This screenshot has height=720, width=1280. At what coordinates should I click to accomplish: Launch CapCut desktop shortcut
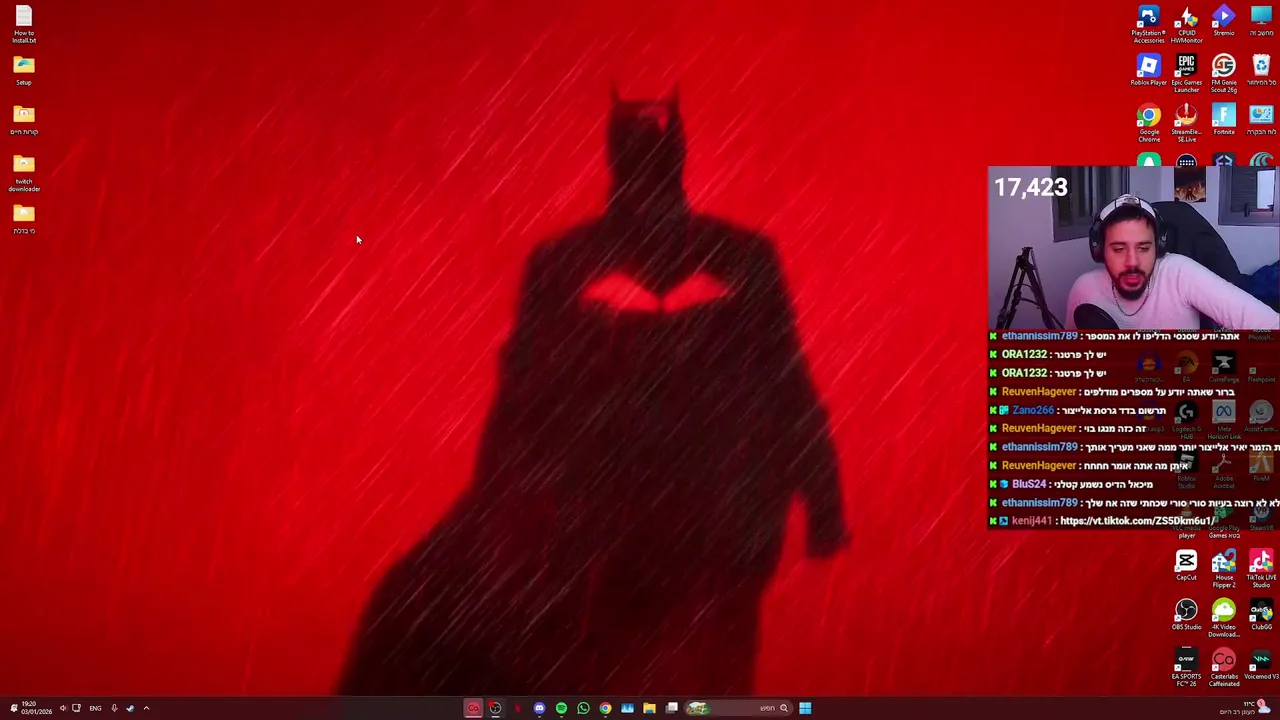pyautogui.click(x=1186, y=566)
